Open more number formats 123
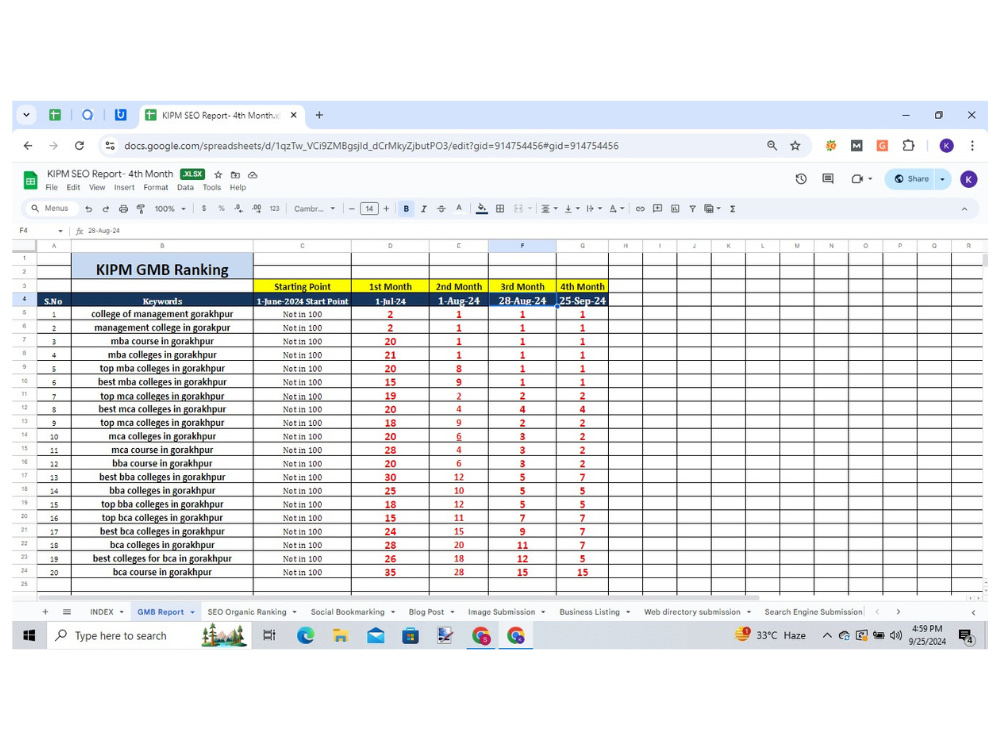Viewport: 1000px width, 750px height. coord(274,209)
